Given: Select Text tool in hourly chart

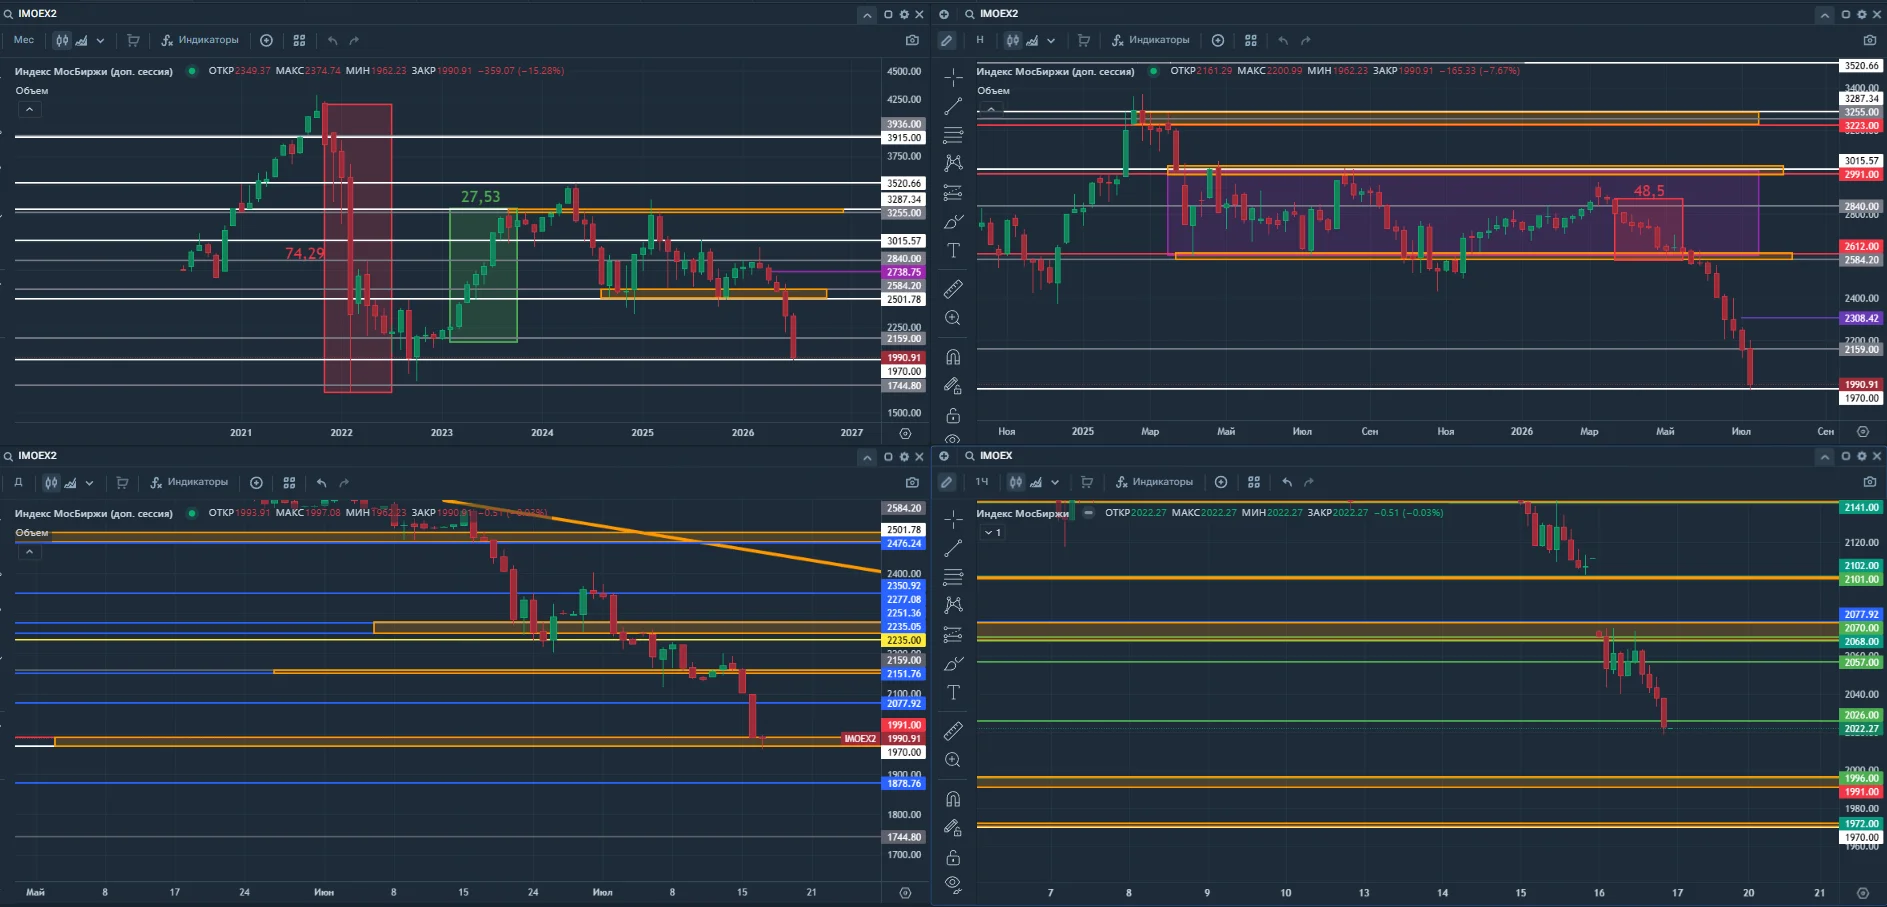Looking at the screenshot, I should [x=953, y=692].
